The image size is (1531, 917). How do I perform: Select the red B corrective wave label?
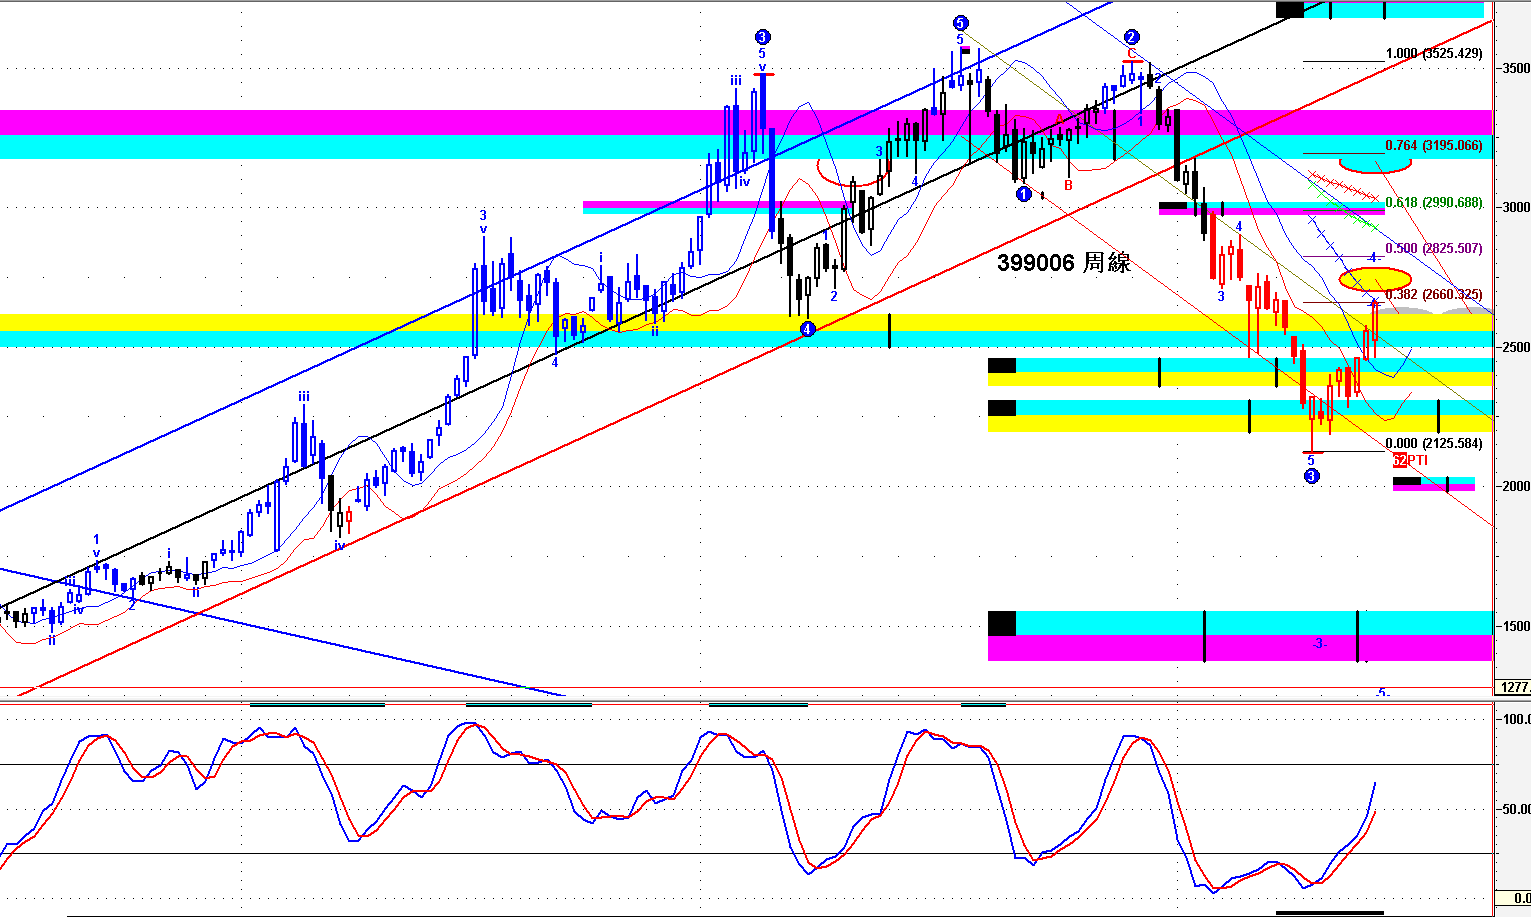1068,185
